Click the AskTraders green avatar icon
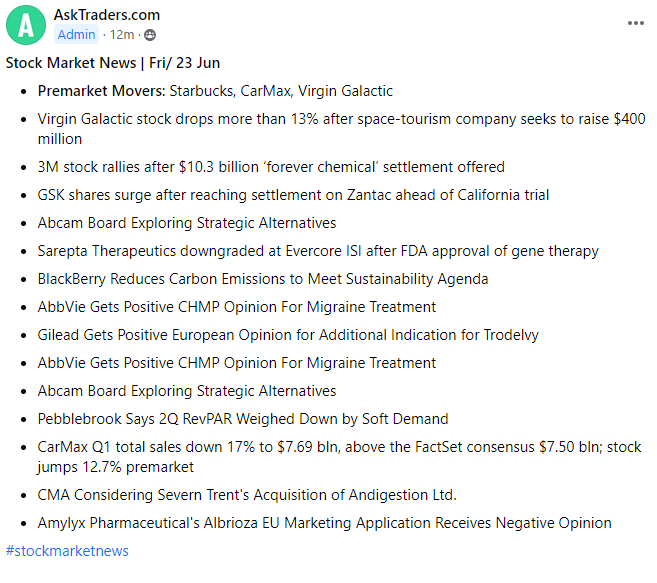Image resolution: width=657 pixels, height=583 pixels. tap(26, 25)
